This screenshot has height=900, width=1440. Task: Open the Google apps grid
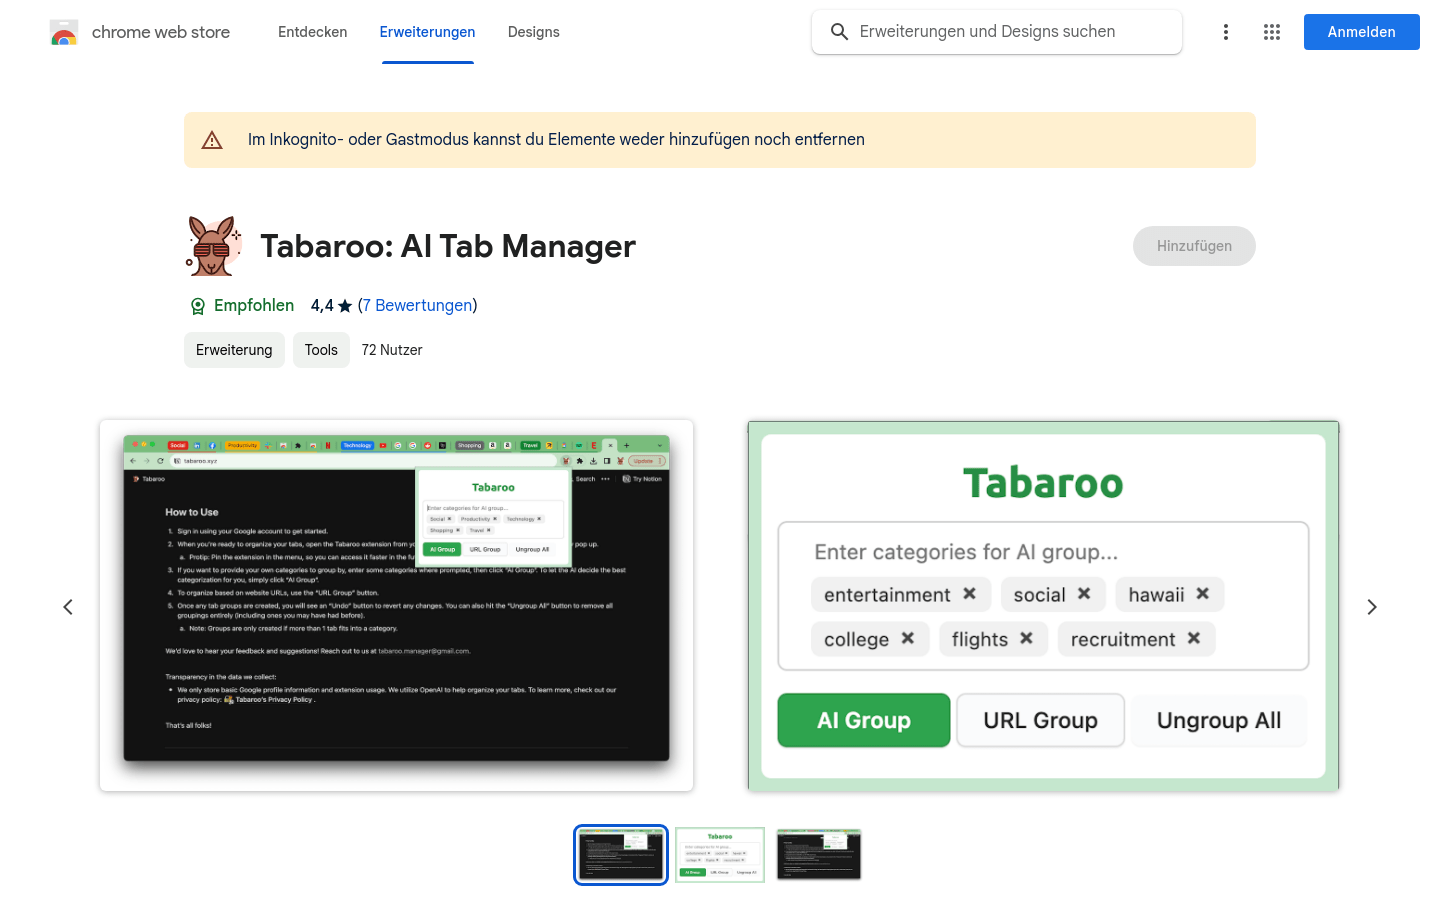point(1272,32)
